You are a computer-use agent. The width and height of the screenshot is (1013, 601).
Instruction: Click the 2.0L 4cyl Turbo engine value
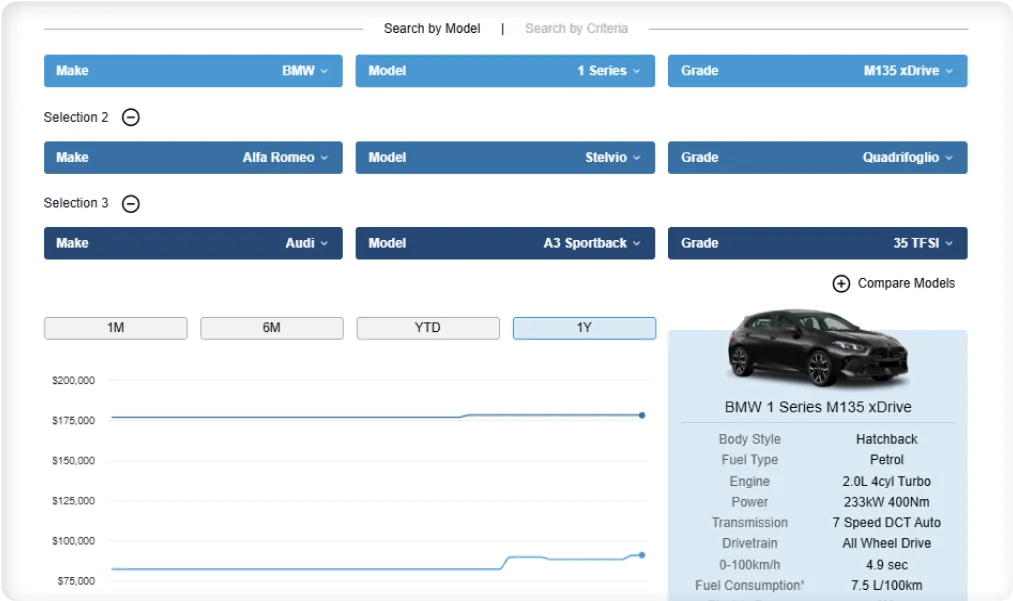coord(886,481)
